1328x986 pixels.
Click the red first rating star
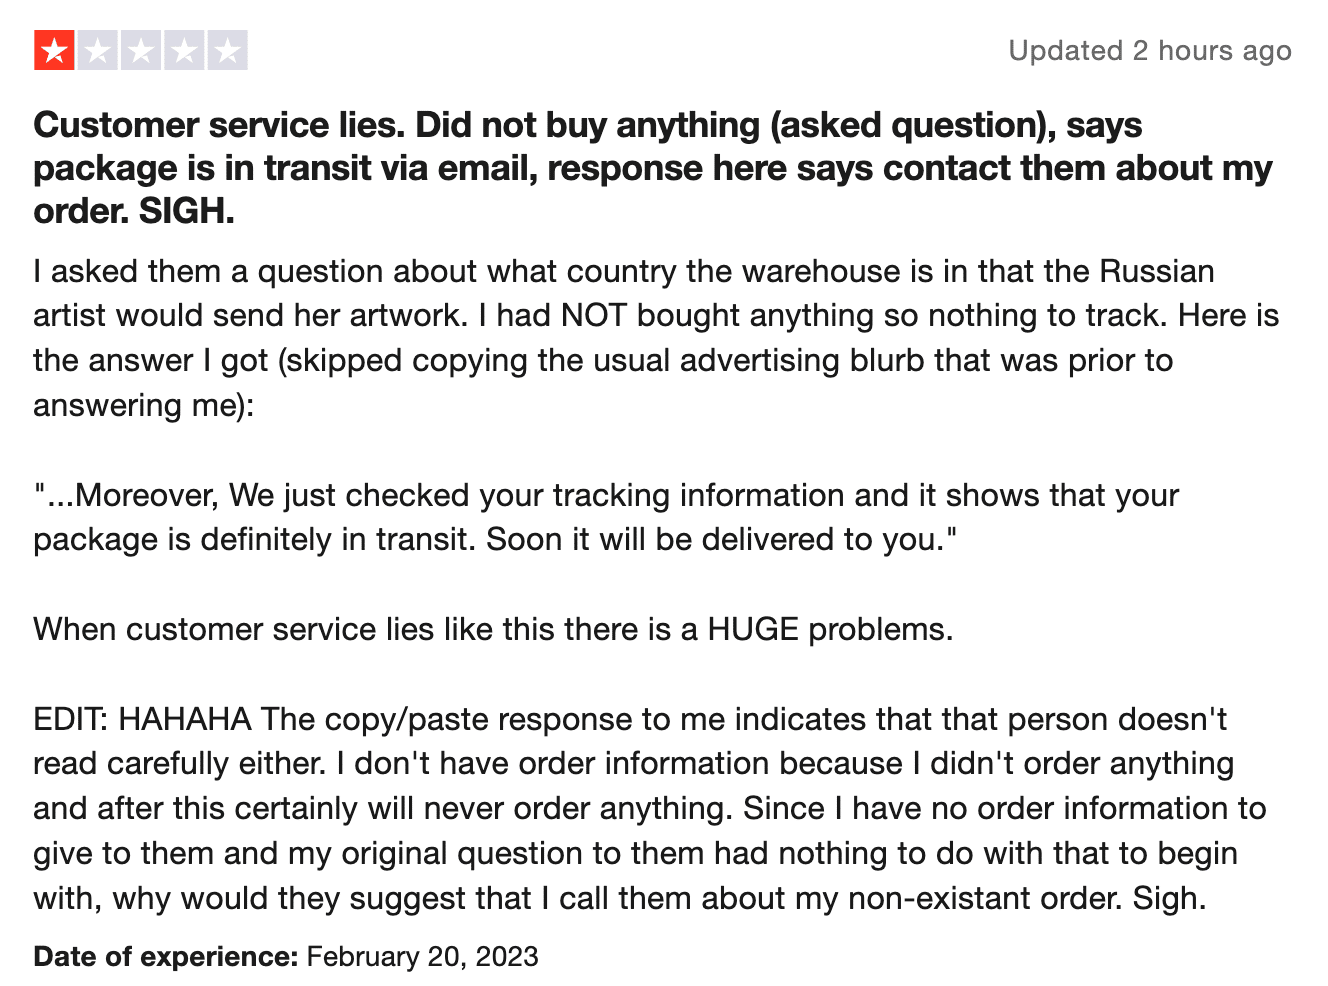[54, 51]
